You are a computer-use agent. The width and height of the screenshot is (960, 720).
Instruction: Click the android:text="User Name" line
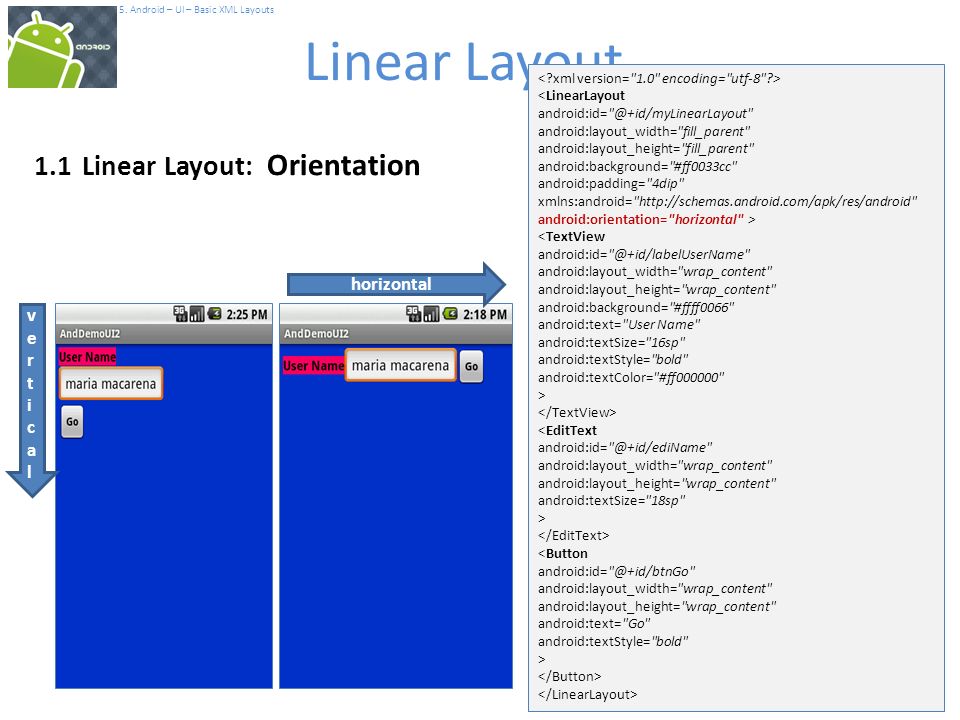[619, 324]
